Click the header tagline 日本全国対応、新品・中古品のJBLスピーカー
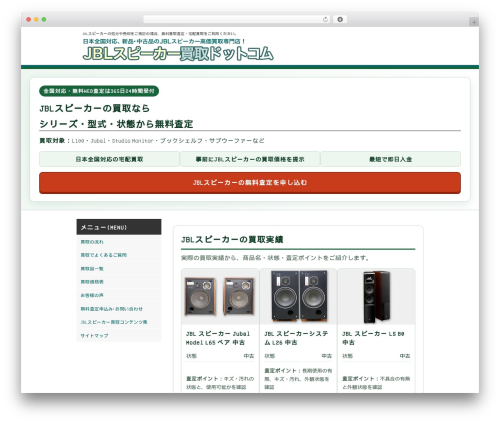Screen dimensions: 500x423 pos(164,41)
